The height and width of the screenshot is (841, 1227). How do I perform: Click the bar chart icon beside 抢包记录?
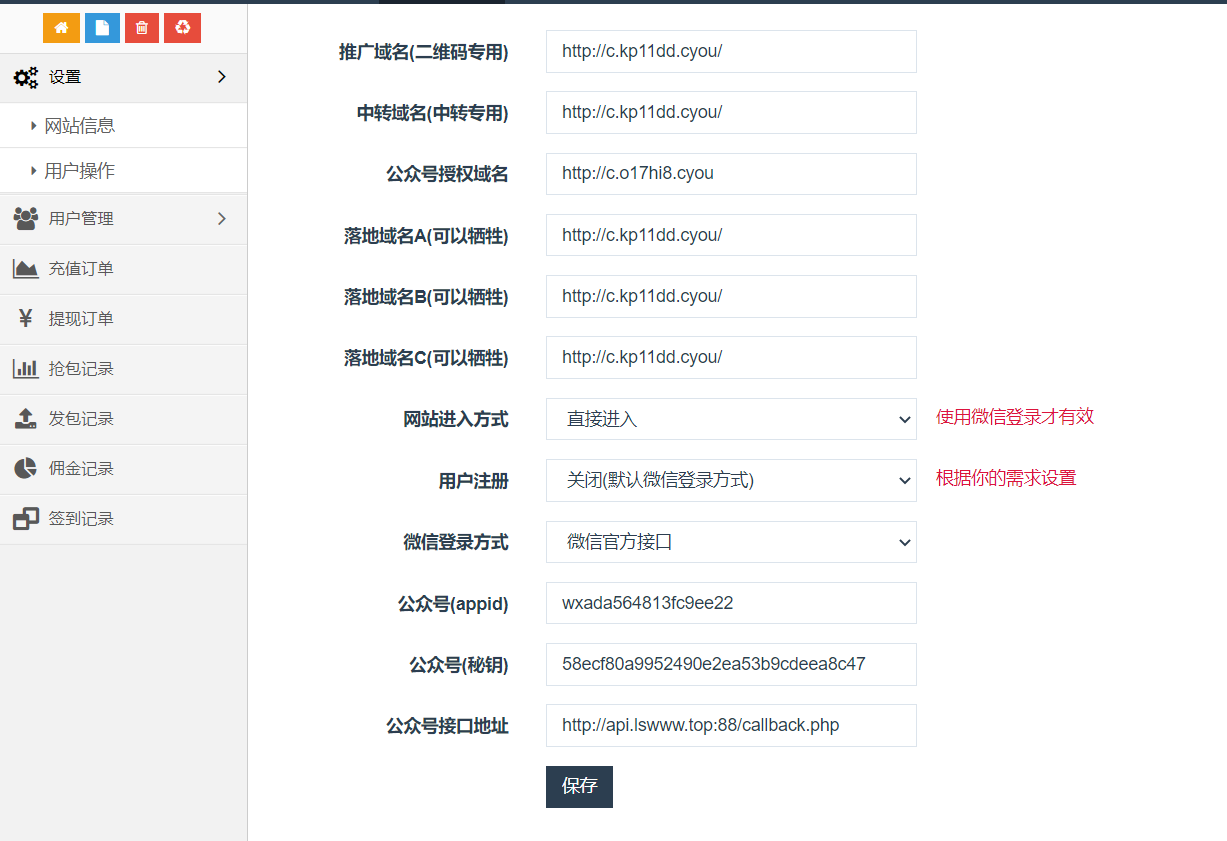(26, 368)
